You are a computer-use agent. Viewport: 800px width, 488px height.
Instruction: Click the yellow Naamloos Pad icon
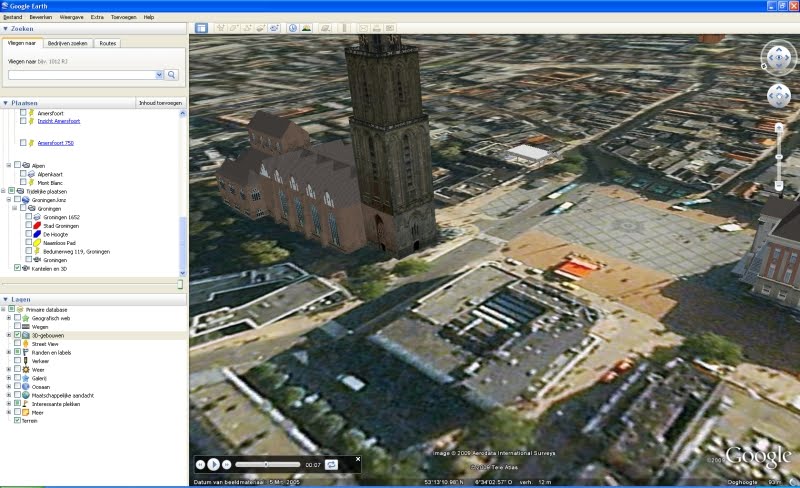tap(37, 243)
